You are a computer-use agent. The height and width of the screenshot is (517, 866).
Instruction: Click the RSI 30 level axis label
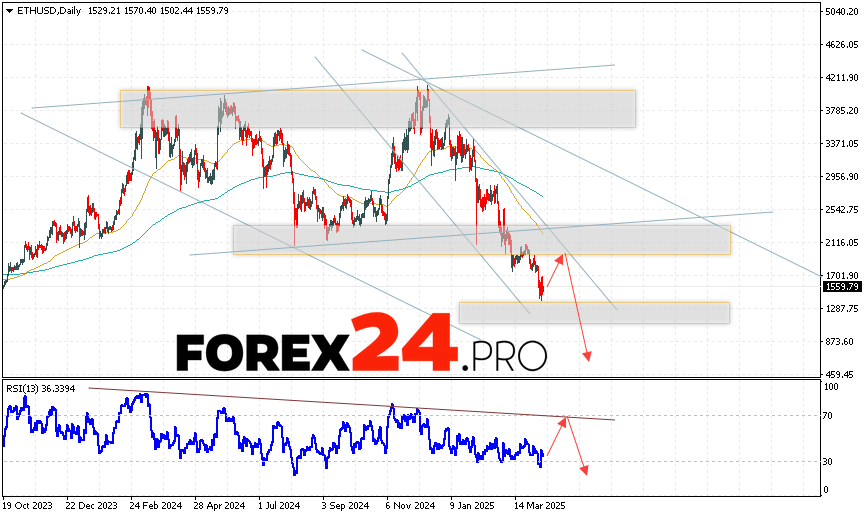pyautogui.click(x=829, y=462)
